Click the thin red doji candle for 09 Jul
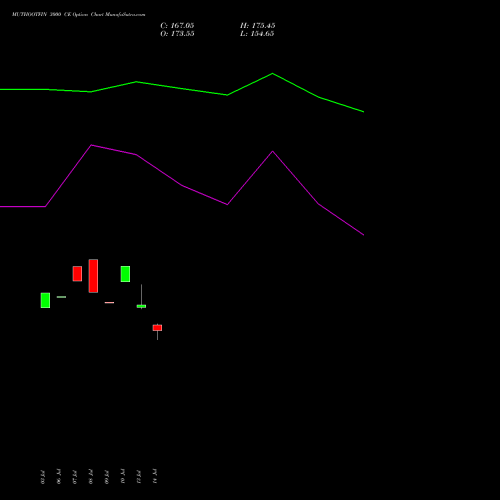This screenshot has height=500, width=500. [x=109, y=303]
